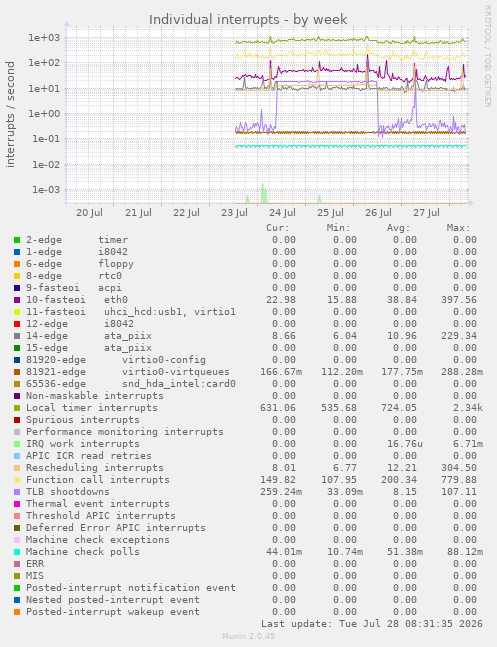Click the 'Avg:' column header
This screenshot has height=647, width=497.
pyautogui.click(x=399, y=228)
